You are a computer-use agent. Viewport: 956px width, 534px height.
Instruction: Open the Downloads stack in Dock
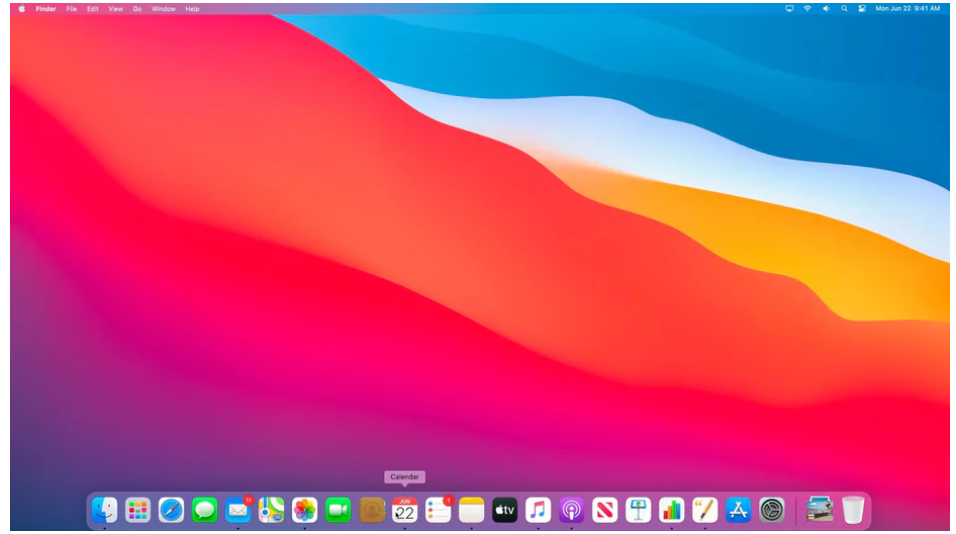pyautogui.click(x=819, y=510)
